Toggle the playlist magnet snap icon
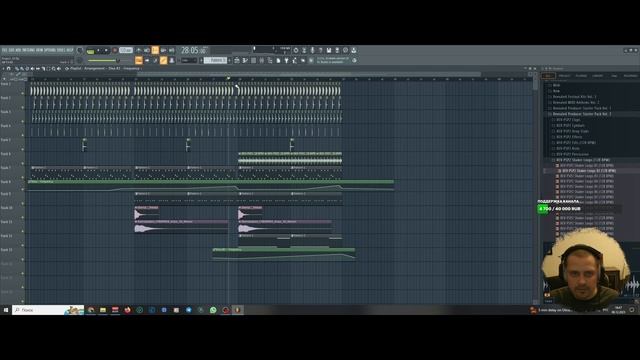The height and width of the screenshot is (360, 640). (9, 69)
